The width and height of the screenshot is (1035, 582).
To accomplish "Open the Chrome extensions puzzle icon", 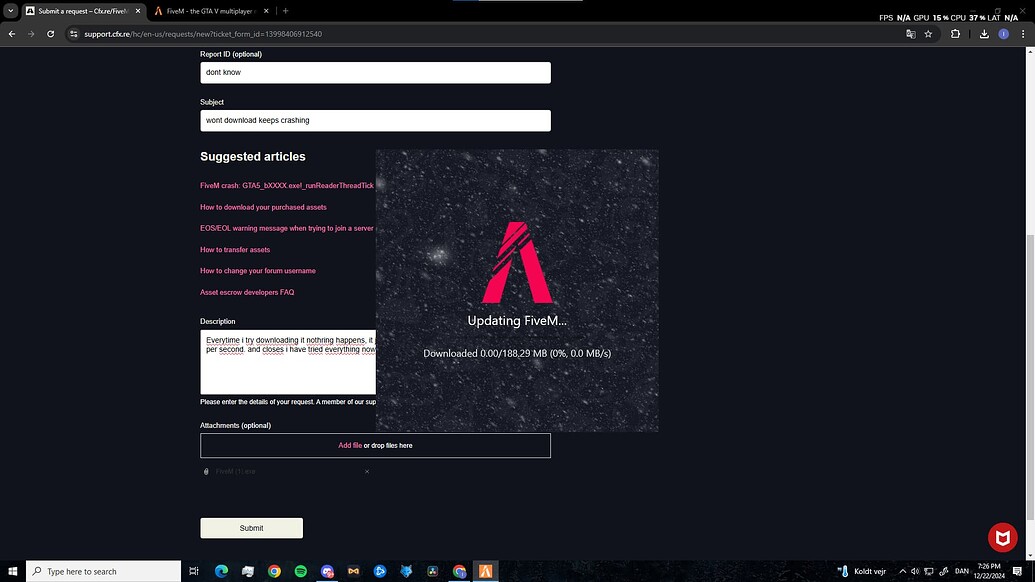I will pyautogui.click(x=955, y=34).
